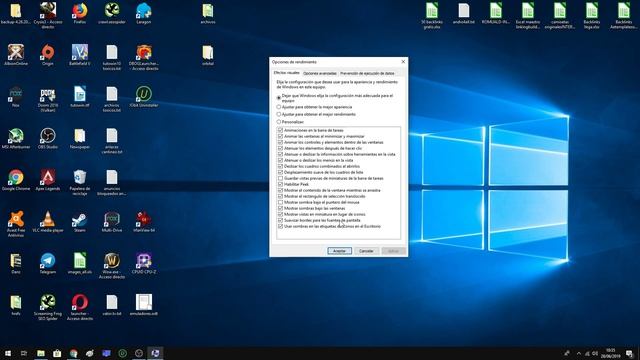
Task: Click the Aceptar button
Action: click(x=339, y=251)
